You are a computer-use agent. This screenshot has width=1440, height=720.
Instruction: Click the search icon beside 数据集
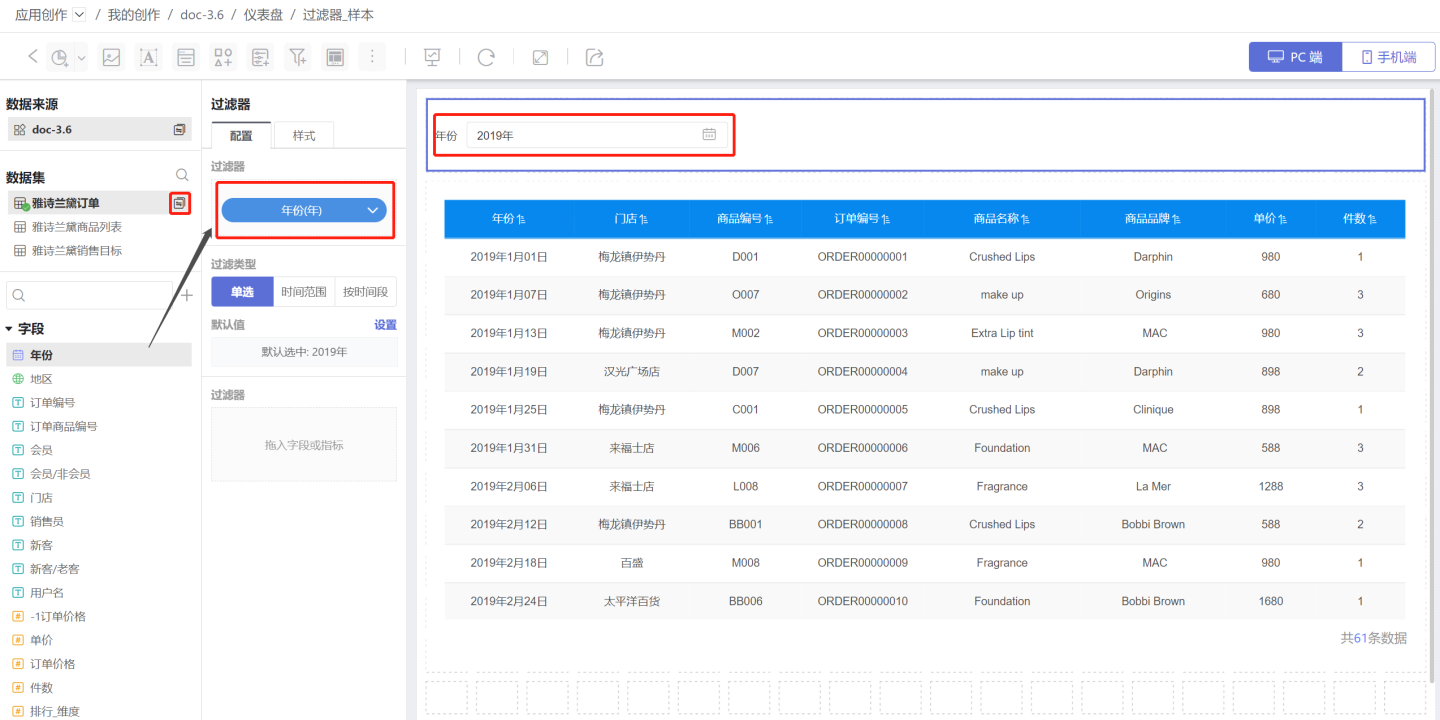click(x=182, y=175)
